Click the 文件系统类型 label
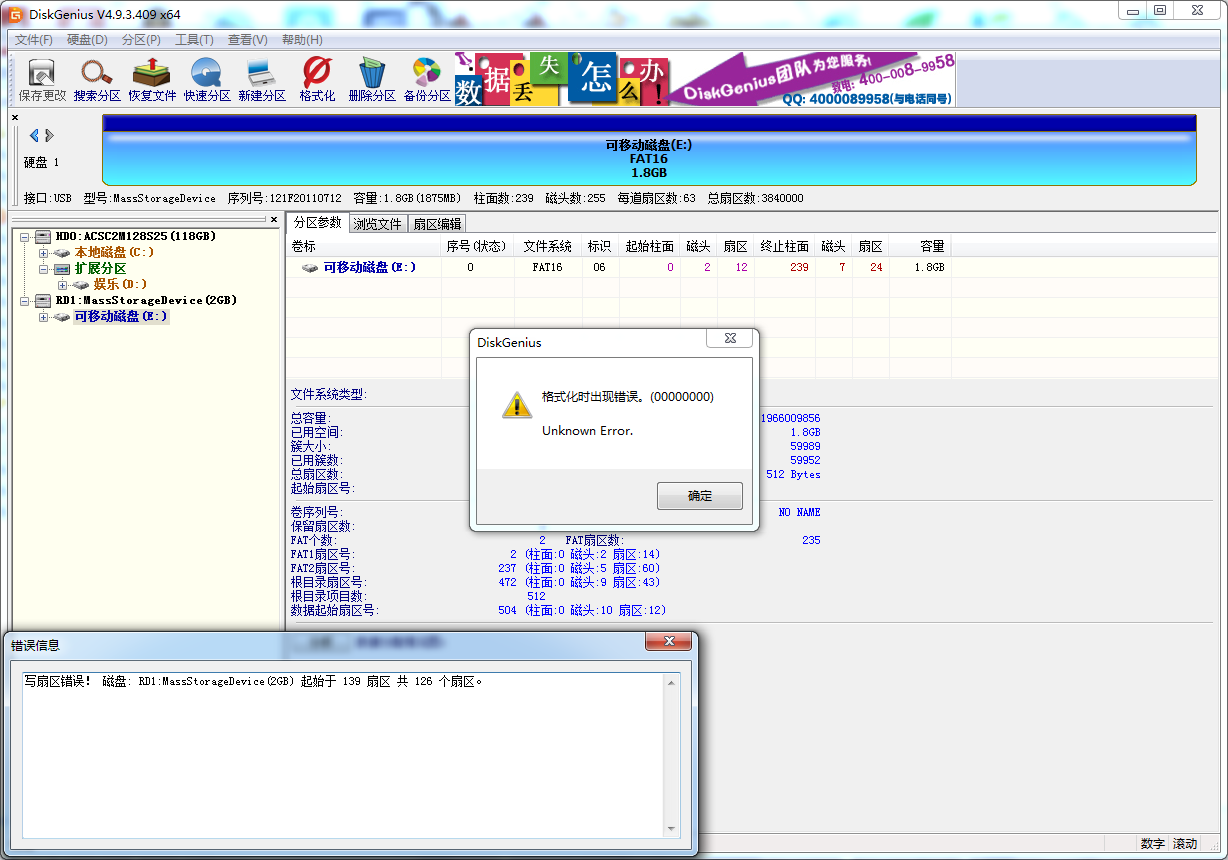The height and width of the screenshot is (860, 1228). click(x=328, y=394)
